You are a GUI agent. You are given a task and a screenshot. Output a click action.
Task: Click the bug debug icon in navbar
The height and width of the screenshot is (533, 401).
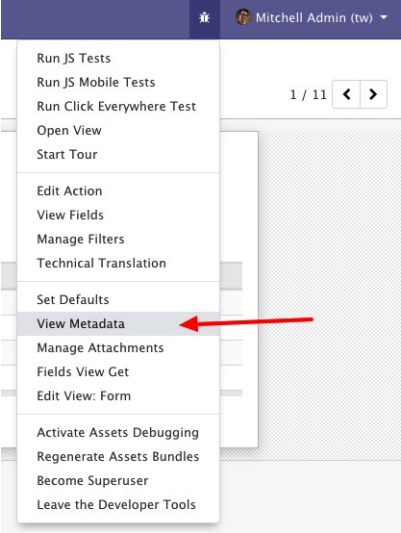click(x=204, y=17)
